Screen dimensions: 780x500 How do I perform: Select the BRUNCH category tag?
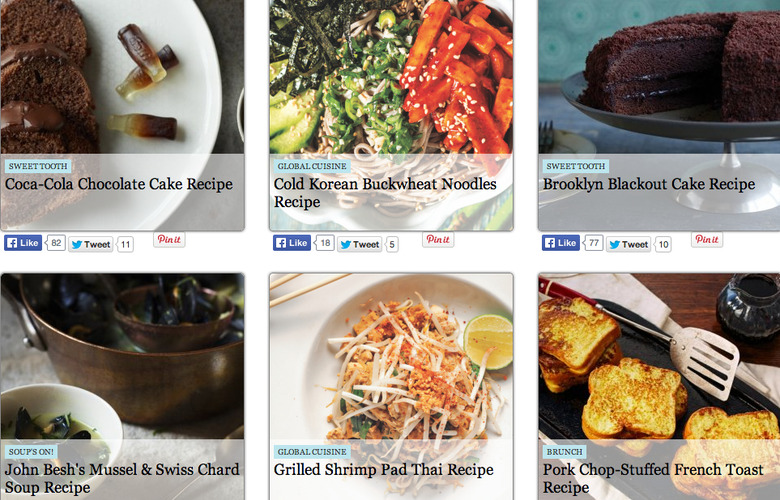(565, 452)
